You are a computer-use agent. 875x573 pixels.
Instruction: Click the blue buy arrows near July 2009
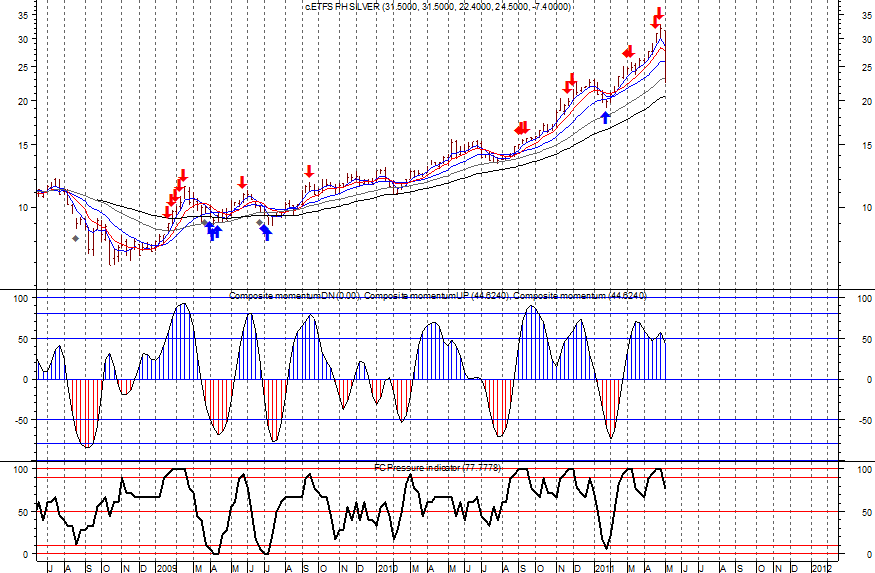[x=266, y=233]
